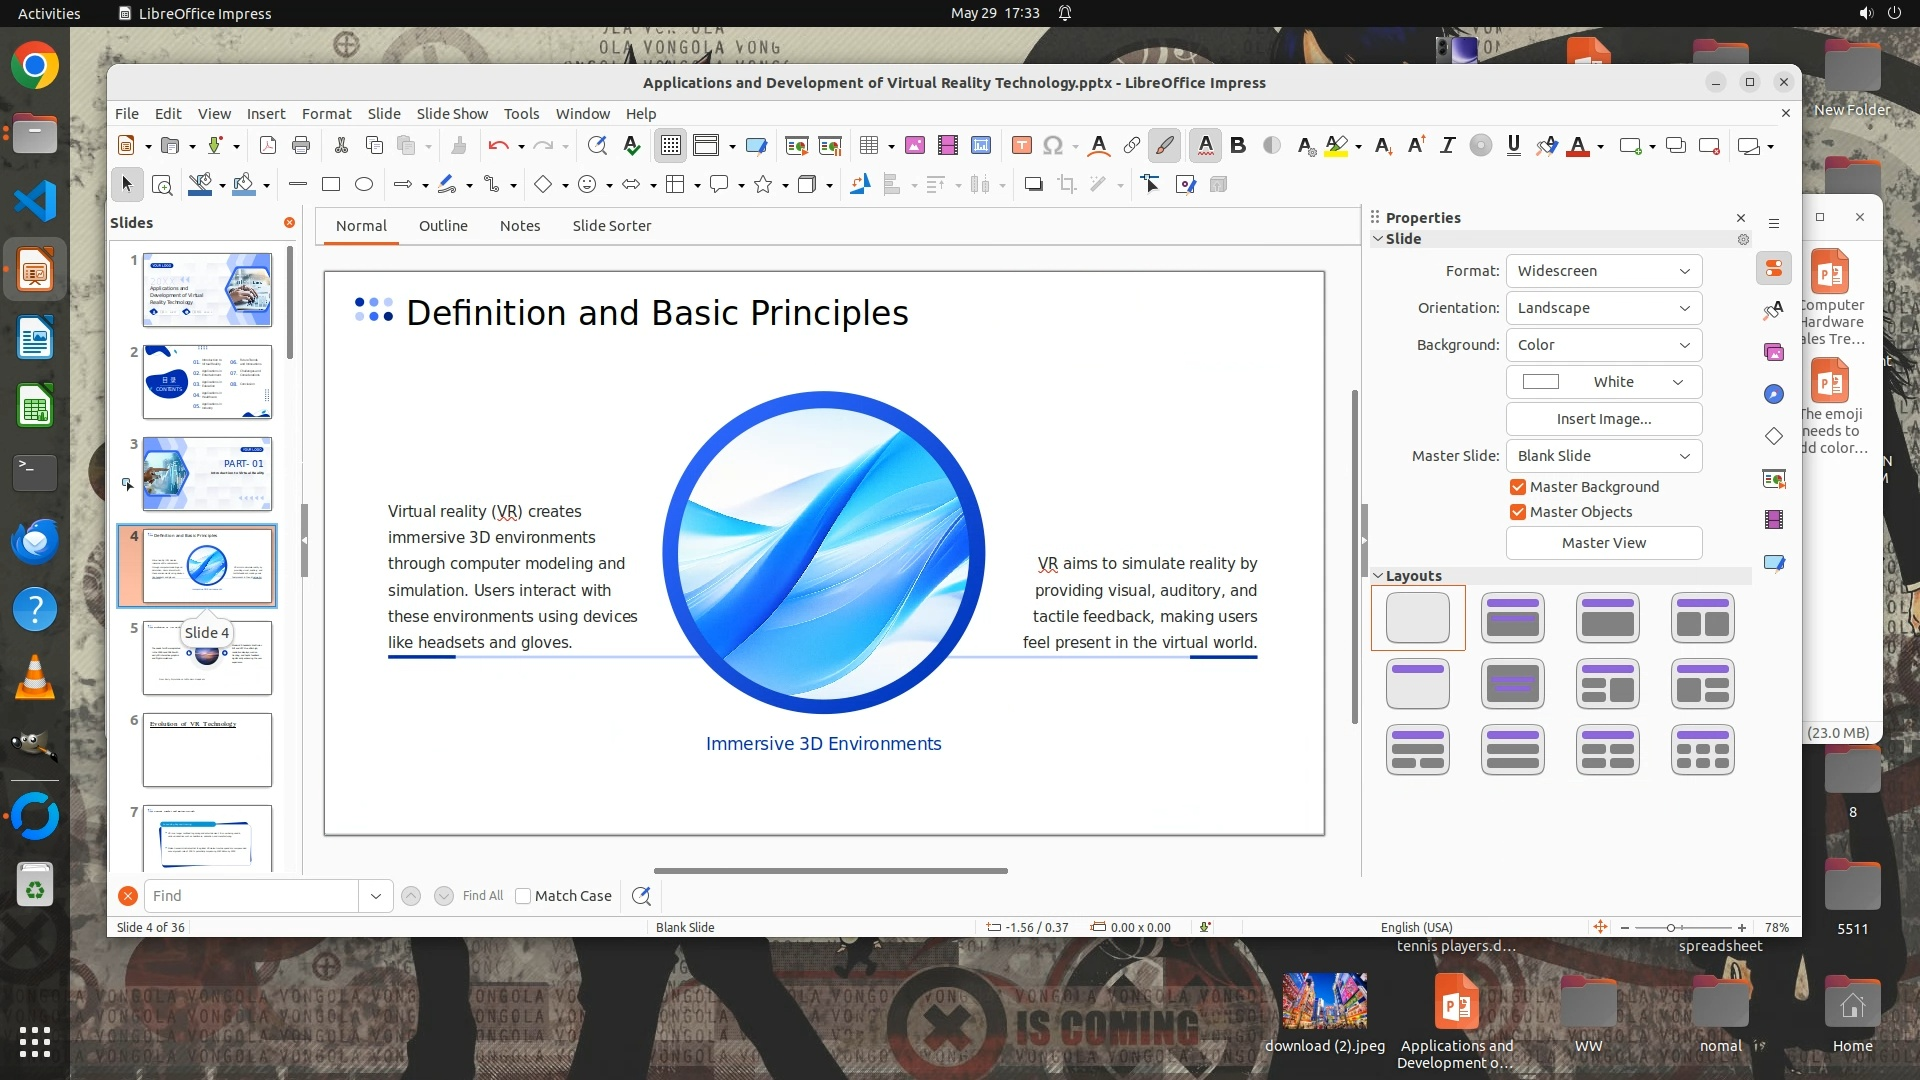Uncheck the Master Objects checkbox
Screen dimensions: 1920x1080
tap(1518, 512)
